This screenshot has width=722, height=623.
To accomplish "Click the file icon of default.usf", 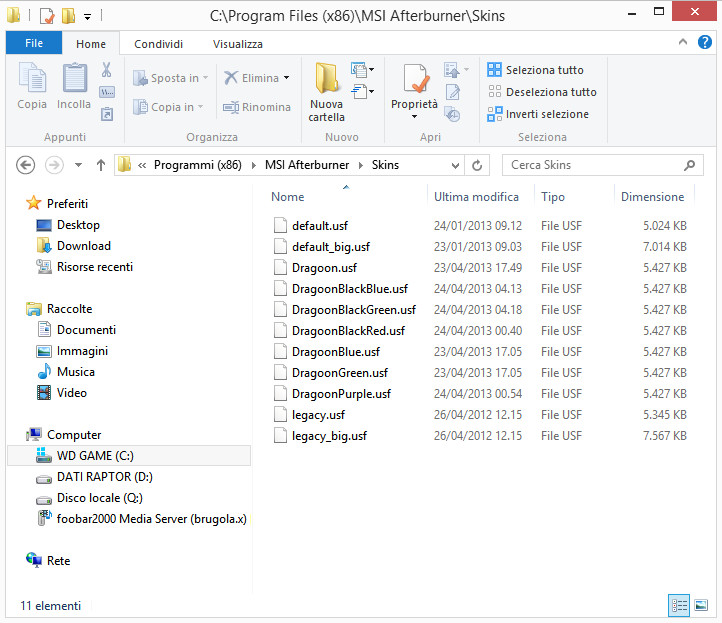I will pos(280,226).
